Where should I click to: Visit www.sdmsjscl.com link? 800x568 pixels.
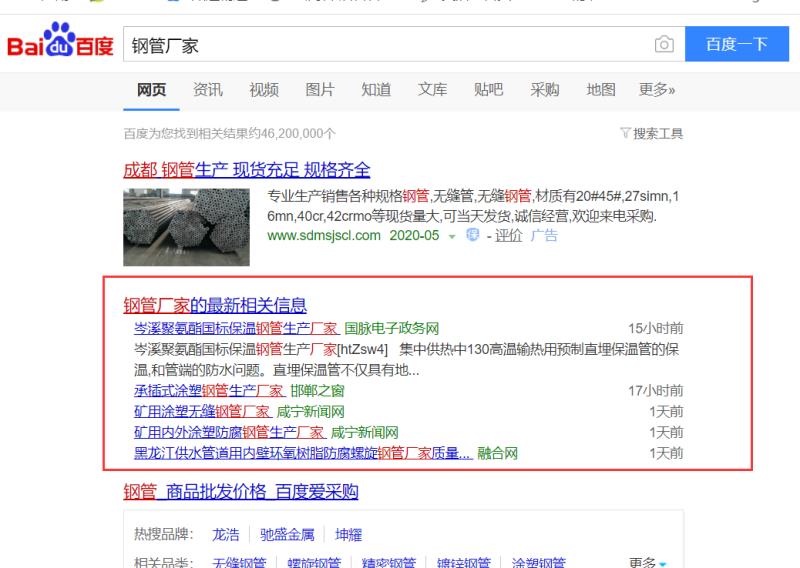coord(324,235)
